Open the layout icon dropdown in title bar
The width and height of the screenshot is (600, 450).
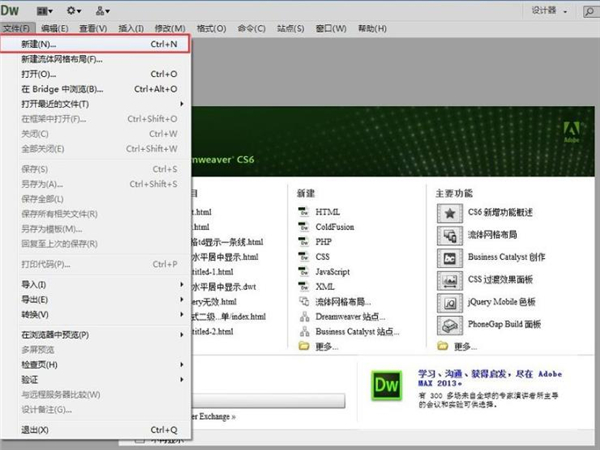click(x=45, y=11)
